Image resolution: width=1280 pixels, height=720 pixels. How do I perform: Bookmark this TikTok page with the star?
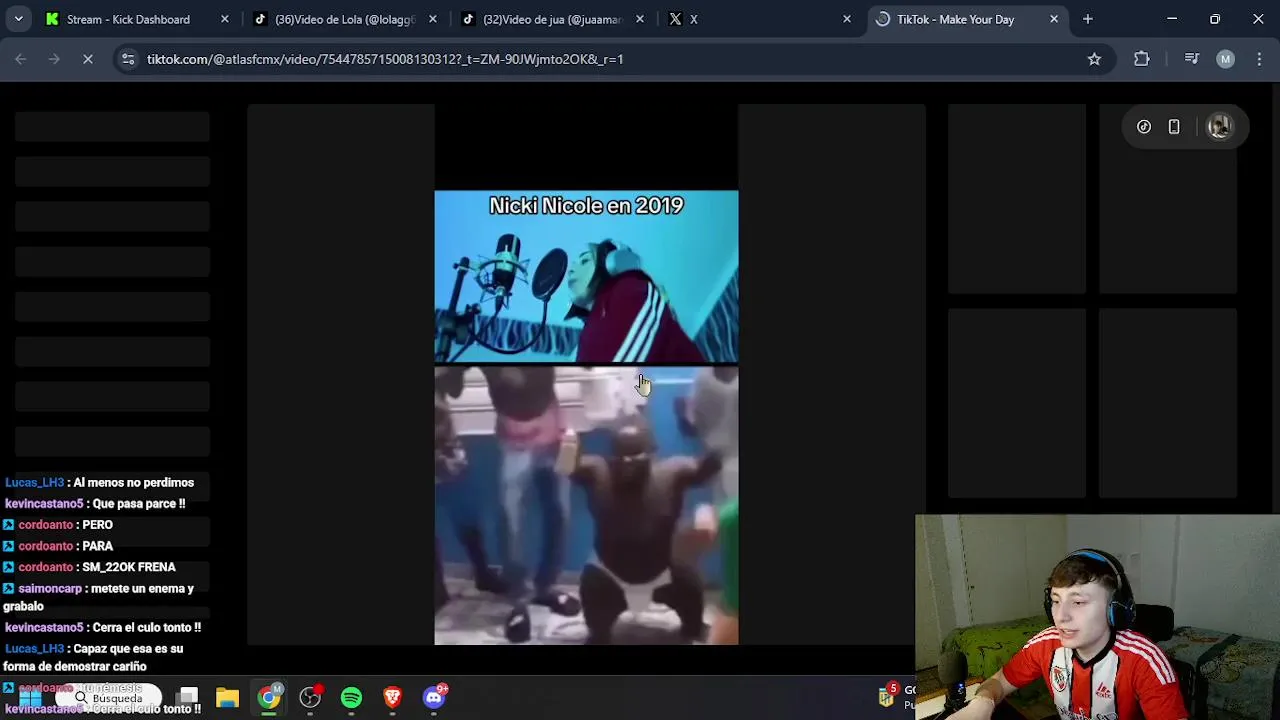(x=1094, y=59)
